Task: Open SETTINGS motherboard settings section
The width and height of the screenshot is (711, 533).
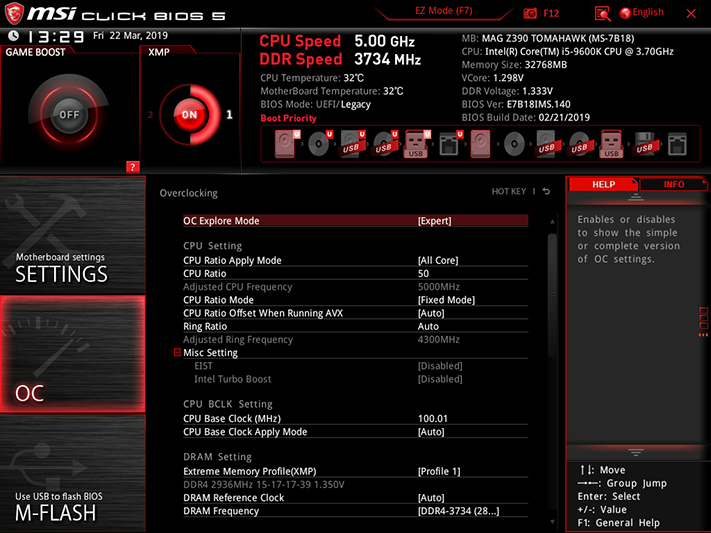Action: (x=73, y=235)
